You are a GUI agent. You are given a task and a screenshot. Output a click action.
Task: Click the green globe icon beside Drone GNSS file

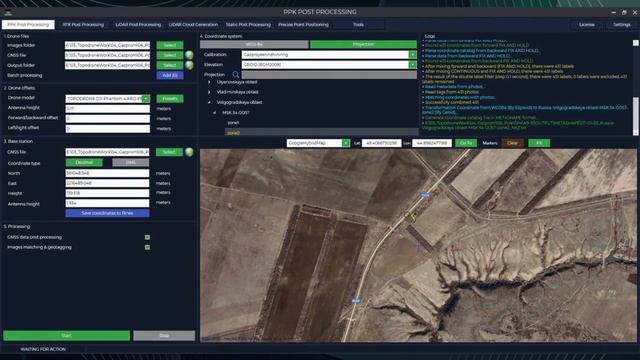pyautogui.click(x=189, y=55)
